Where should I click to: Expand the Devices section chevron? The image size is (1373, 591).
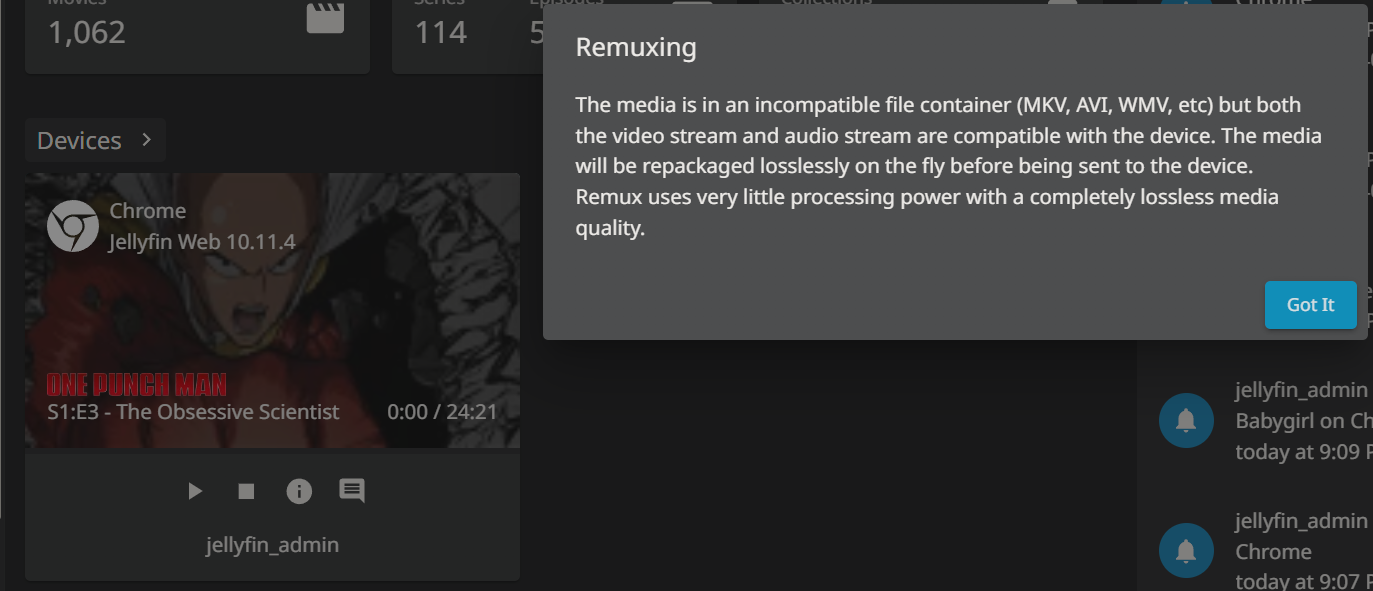click(x=147, y=140)
